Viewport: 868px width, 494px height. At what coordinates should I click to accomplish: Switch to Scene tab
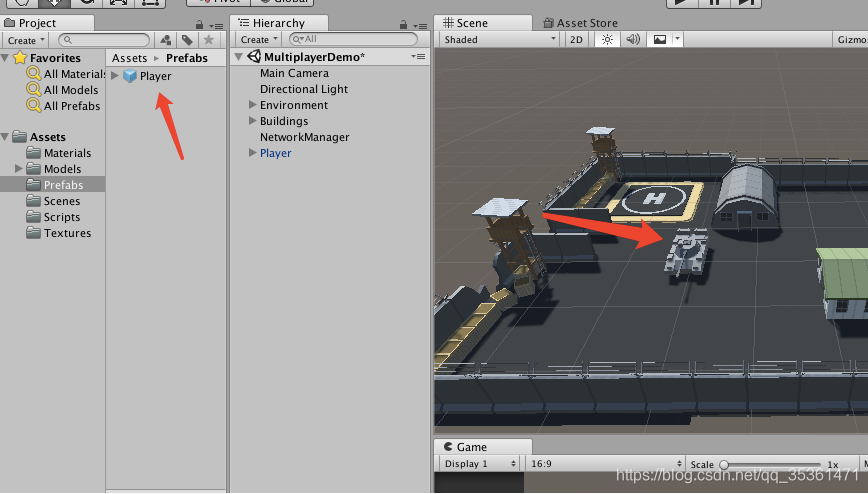[483, 23]
